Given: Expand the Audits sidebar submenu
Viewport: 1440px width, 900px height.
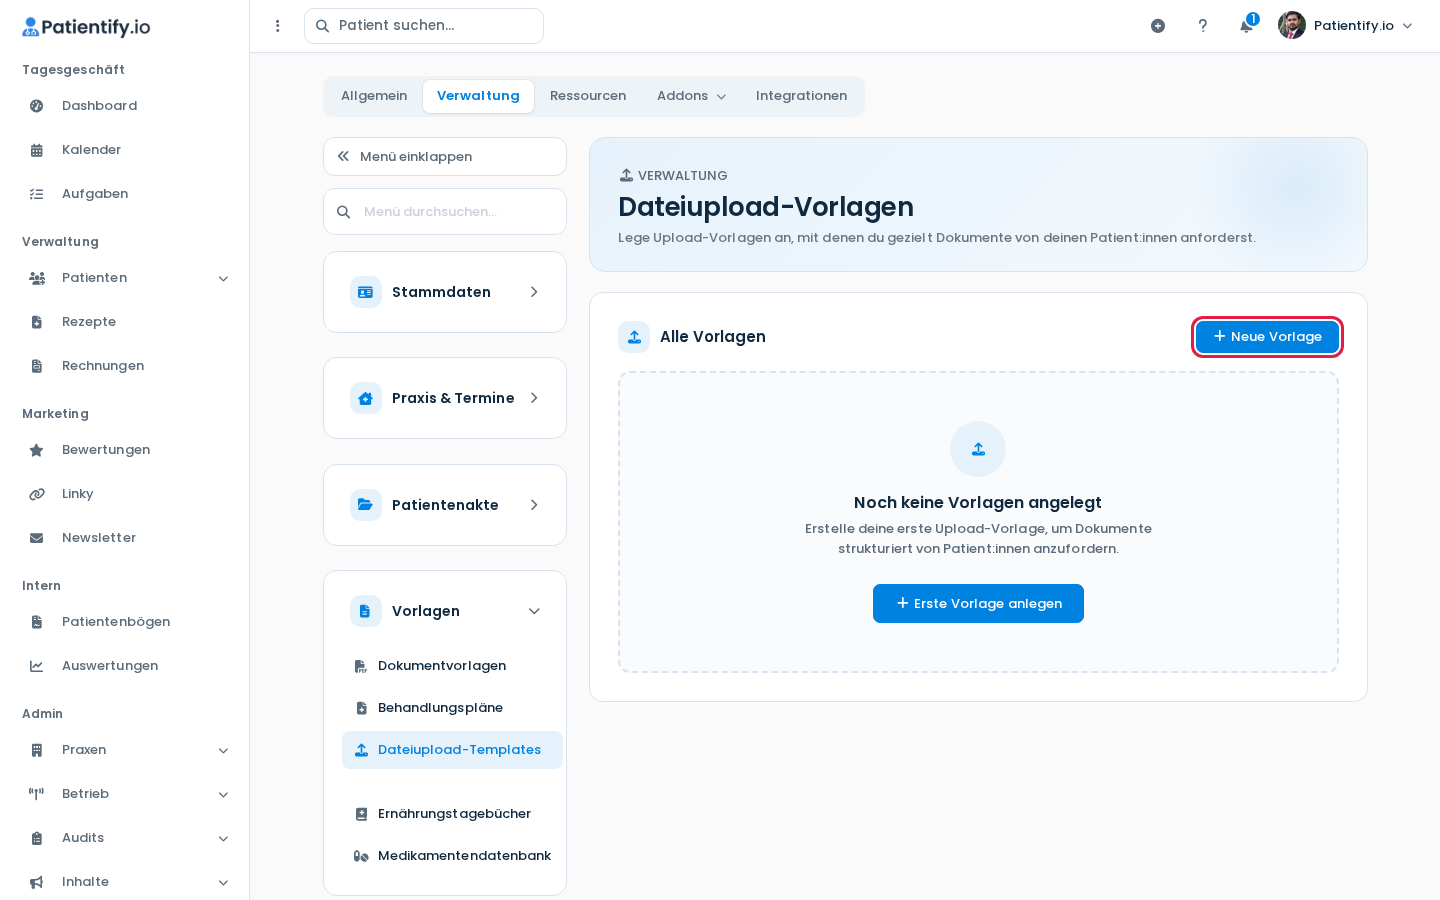Looking at the screenshot, I should point(224,838).
